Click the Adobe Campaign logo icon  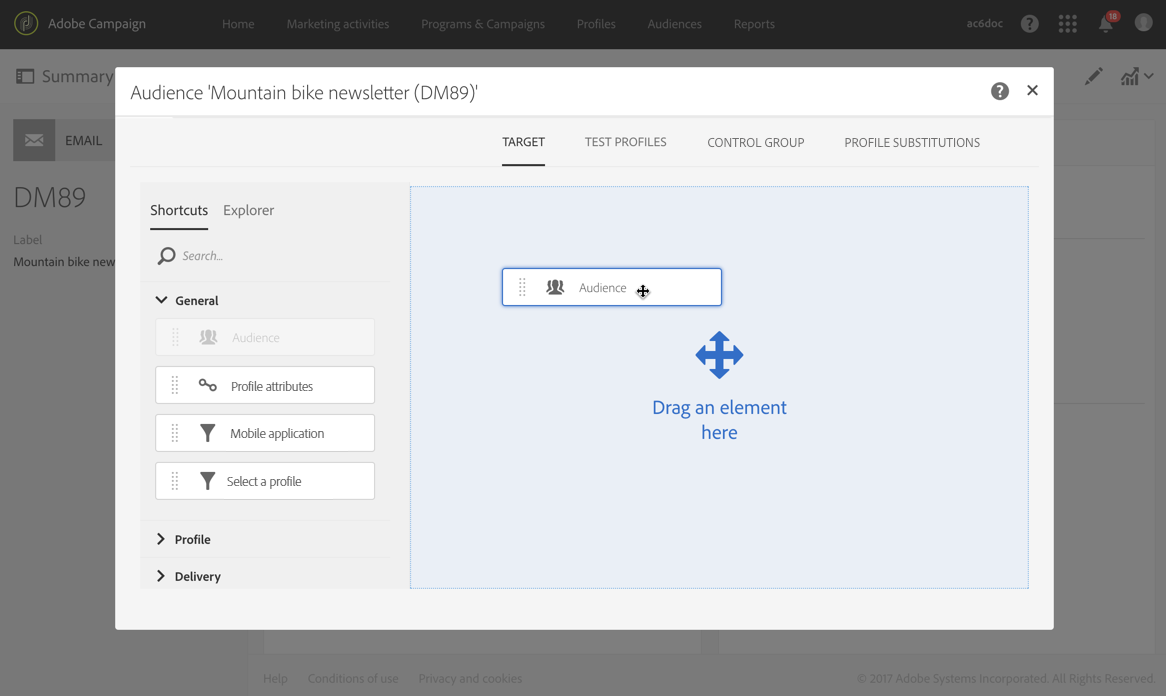[x=26, y=24]
